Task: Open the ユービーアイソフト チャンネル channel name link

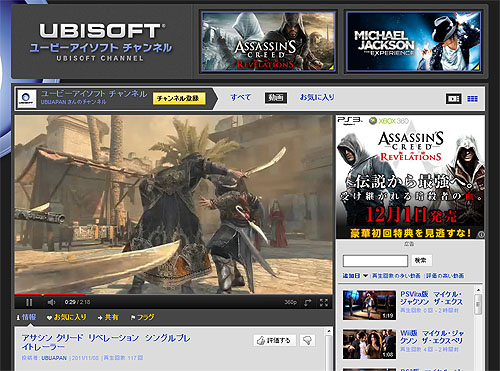Action: [94, 94]
